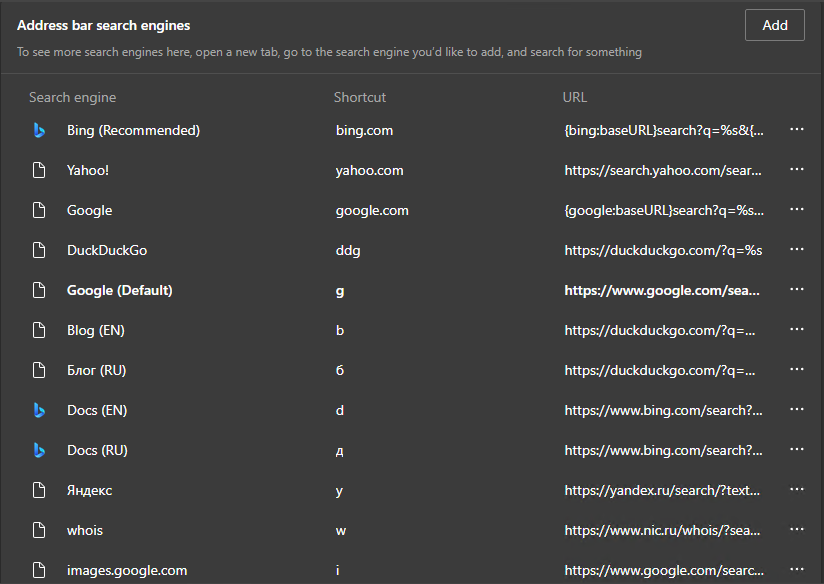Viewport: 824px width, 584px height.
Task: Open more actions for Docs (RU)
Action: [797, 449]
